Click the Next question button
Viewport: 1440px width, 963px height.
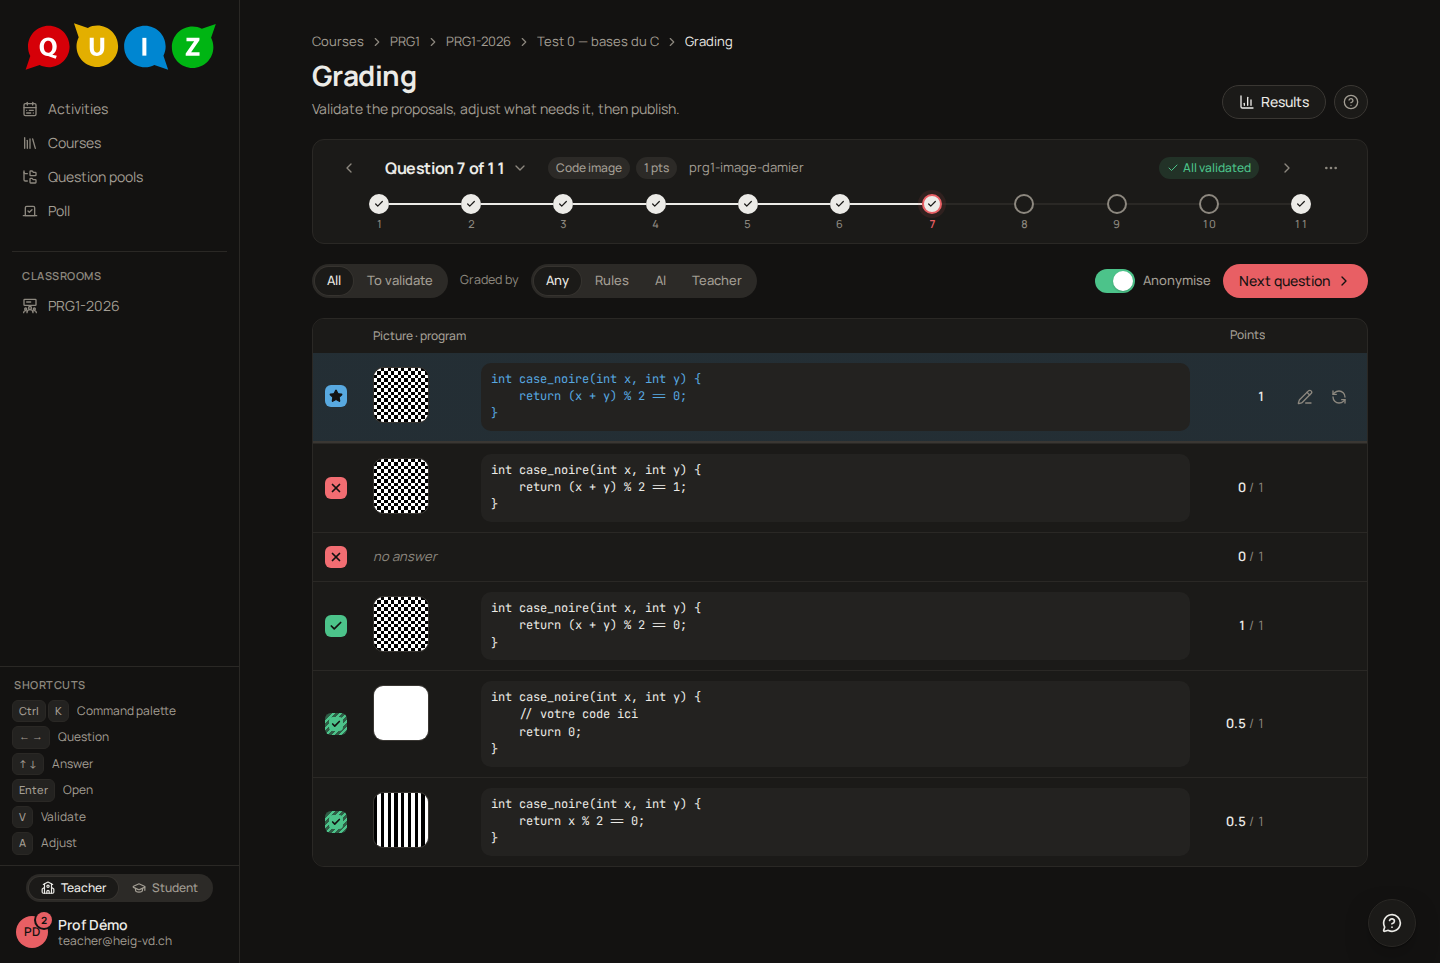click(x=1295, y=281)
